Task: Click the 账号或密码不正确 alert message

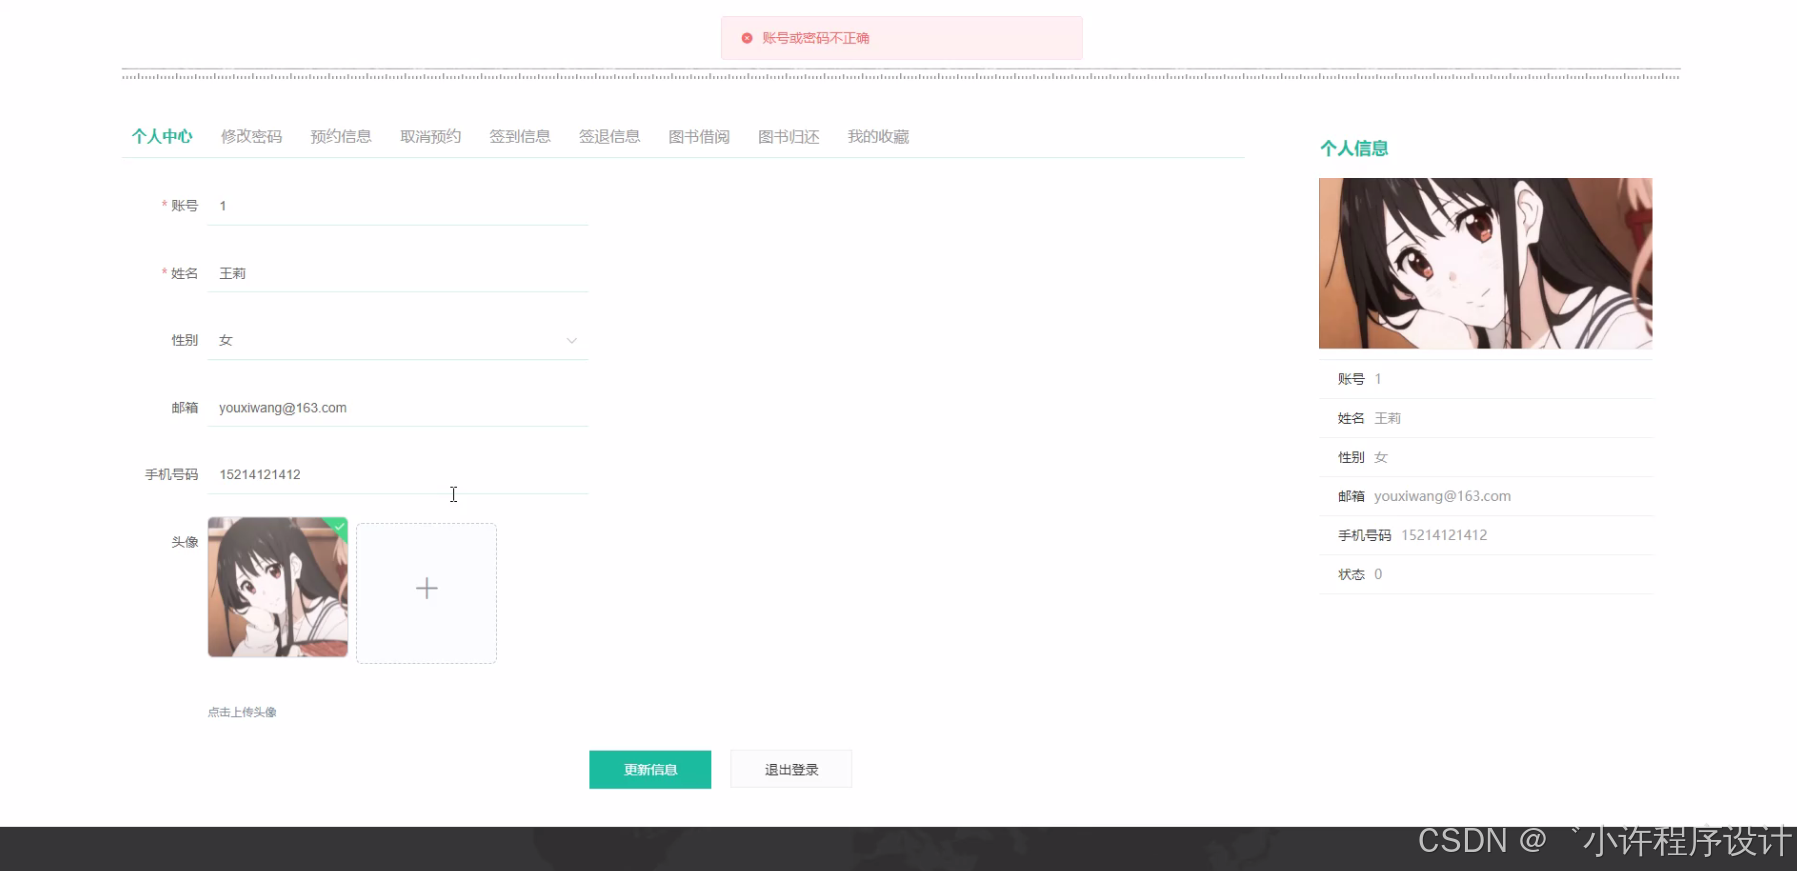Action: [x=816, y=38]
